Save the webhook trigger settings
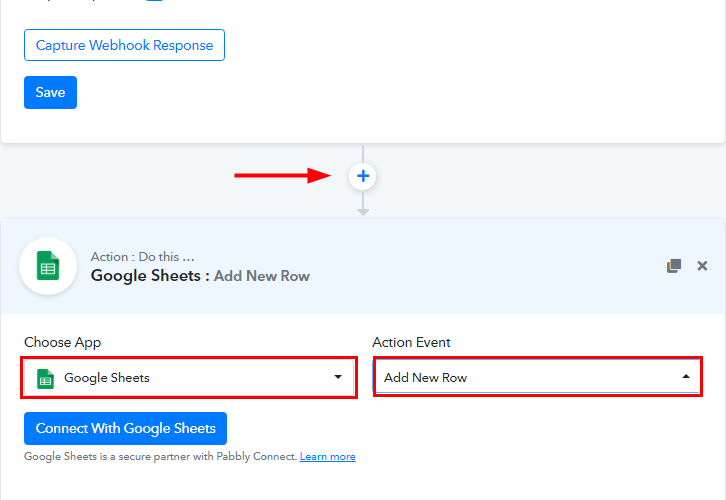 click(x=50, y=93)
